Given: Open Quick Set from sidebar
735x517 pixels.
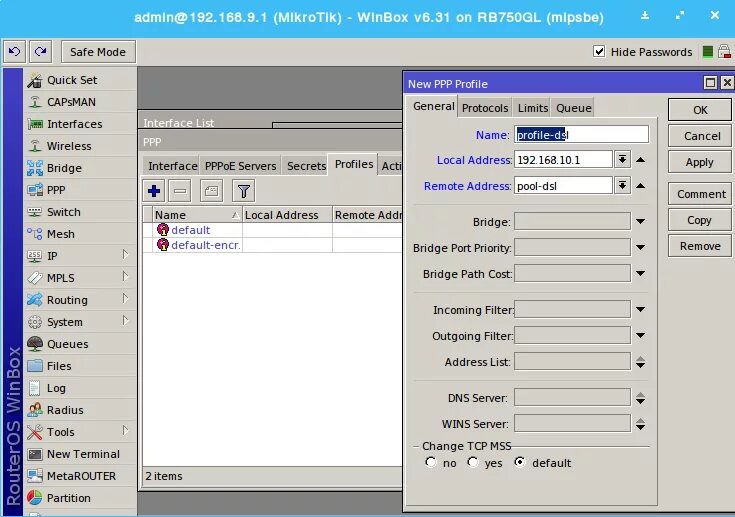Looking at the screenshot, I should point(80,80).
